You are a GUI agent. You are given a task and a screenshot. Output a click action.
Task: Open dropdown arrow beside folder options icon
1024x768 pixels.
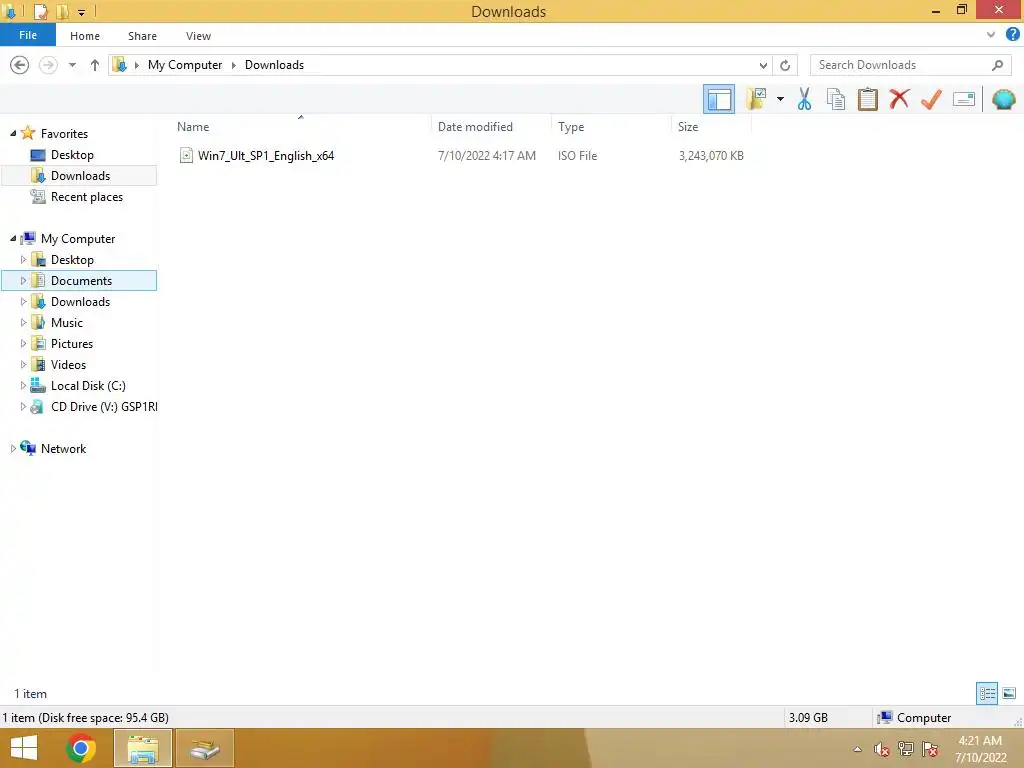coord(780,99)
